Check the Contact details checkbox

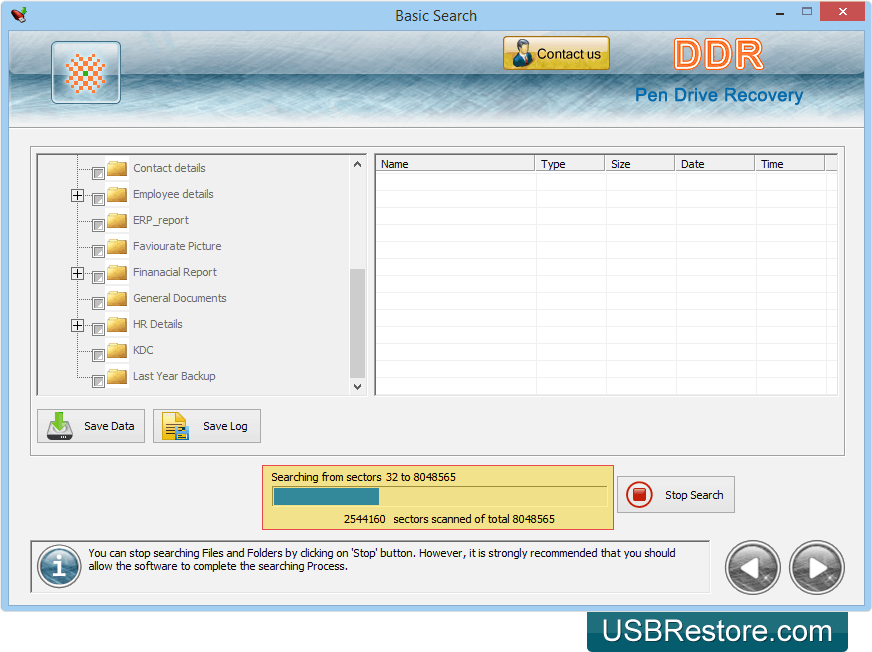[98, 173]
